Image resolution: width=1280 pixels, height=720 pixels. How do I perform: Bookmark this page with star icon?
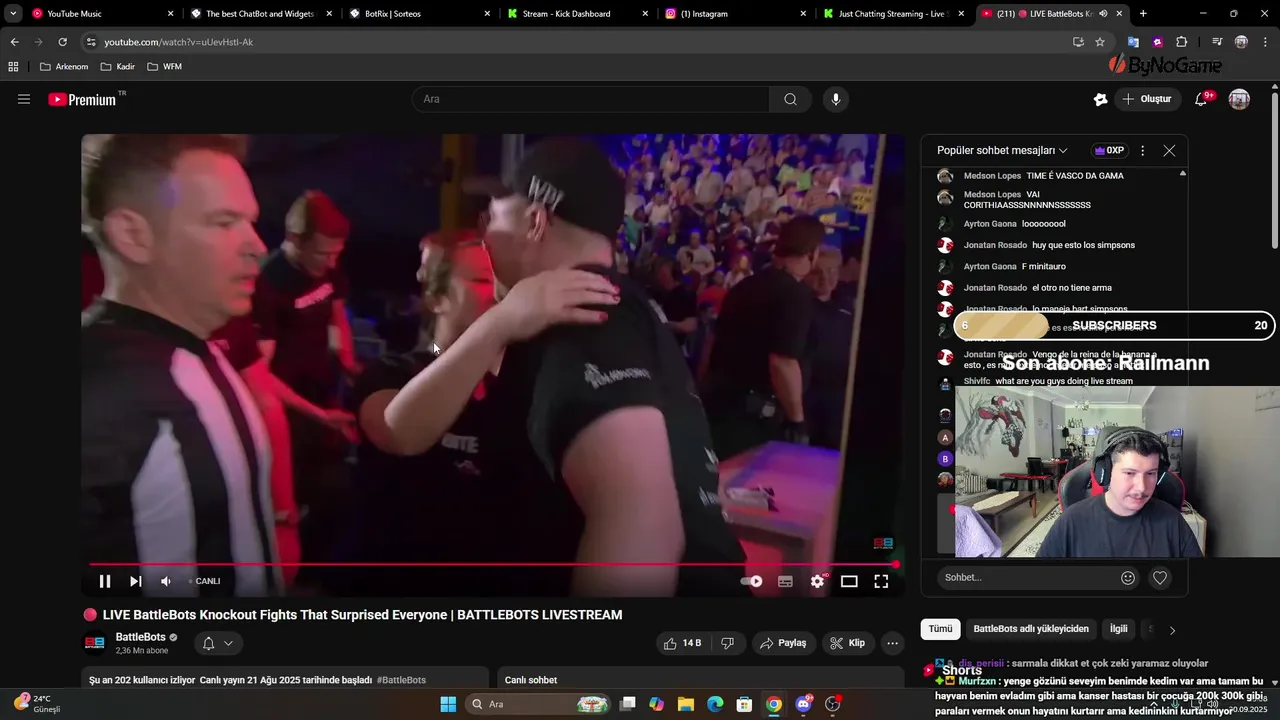tap(1100, 42)
